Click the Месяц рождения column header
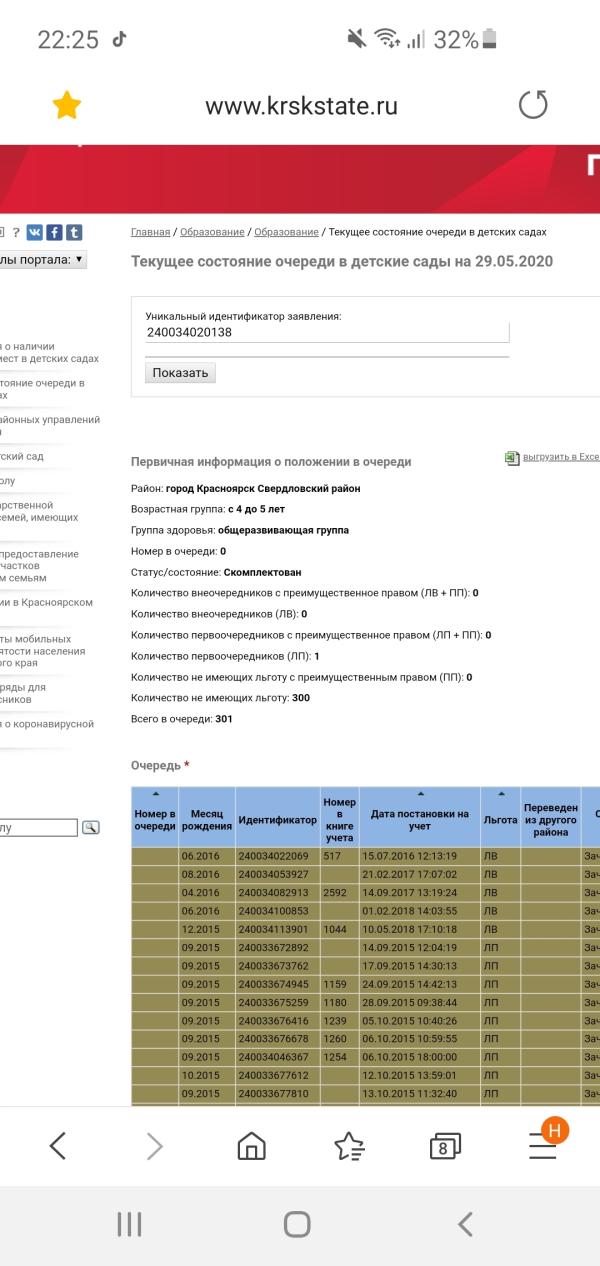The width and height of the screenshot is (600, 1266). [206, 819]
